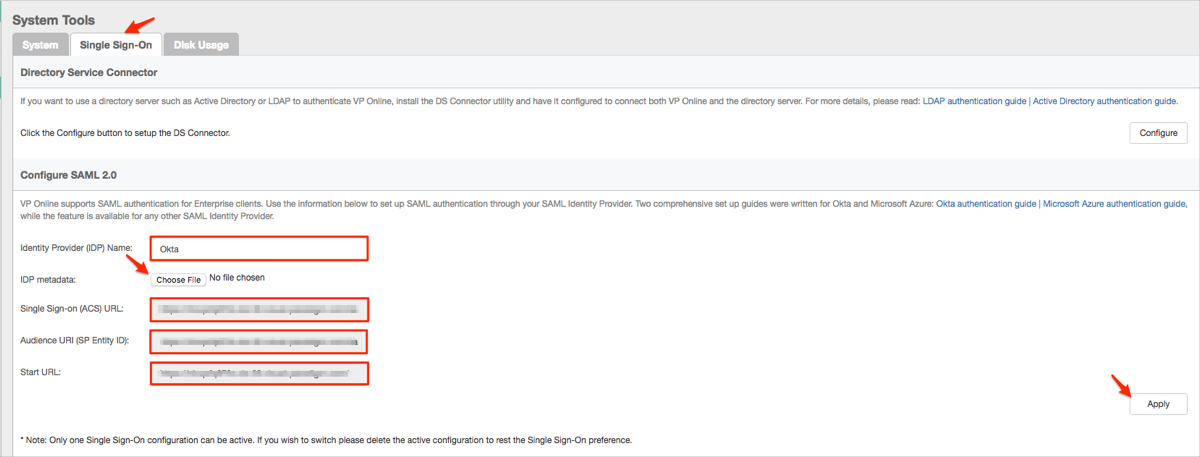Open the Microsoft Azure authentication guide link
The height and width of the screenshot is (457, 1200).
click(x=1114, y=203)
